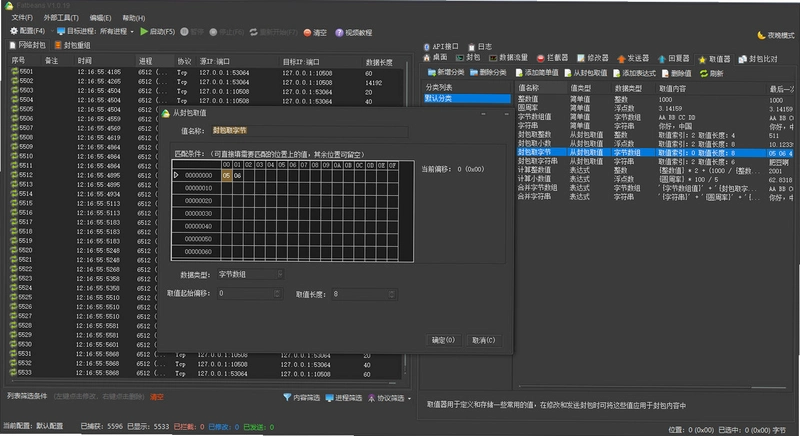800x436 pixels.
Task: Click the 停止(F6) stop toolbar icon
Action: 213,32
